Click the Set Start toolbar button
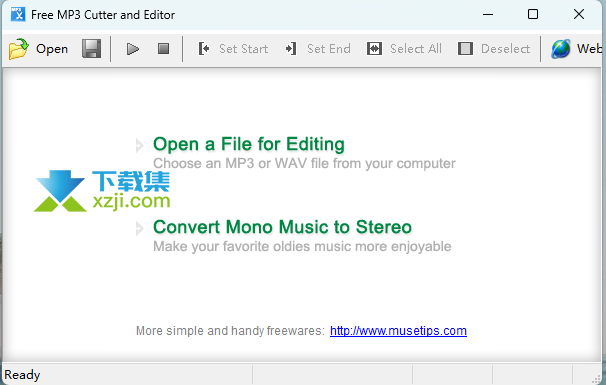This screenshot has height=385, width=606. [233, 49]
